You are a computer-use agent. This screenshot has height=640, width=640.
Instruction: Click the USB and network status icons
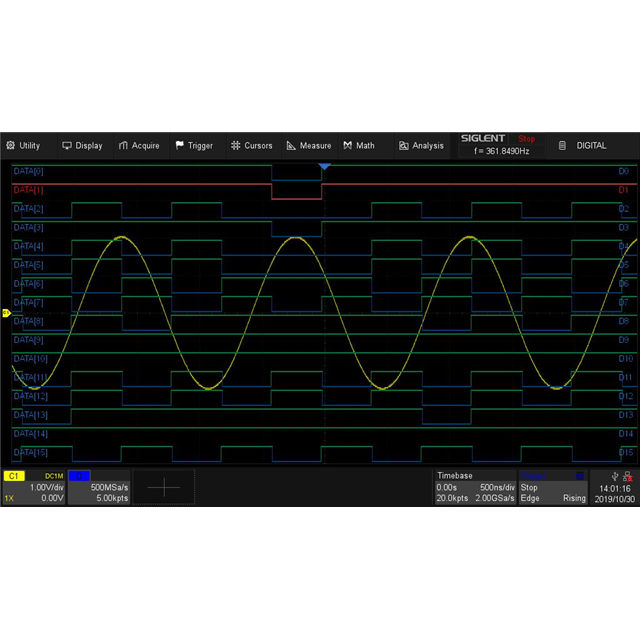click(618, 476)
